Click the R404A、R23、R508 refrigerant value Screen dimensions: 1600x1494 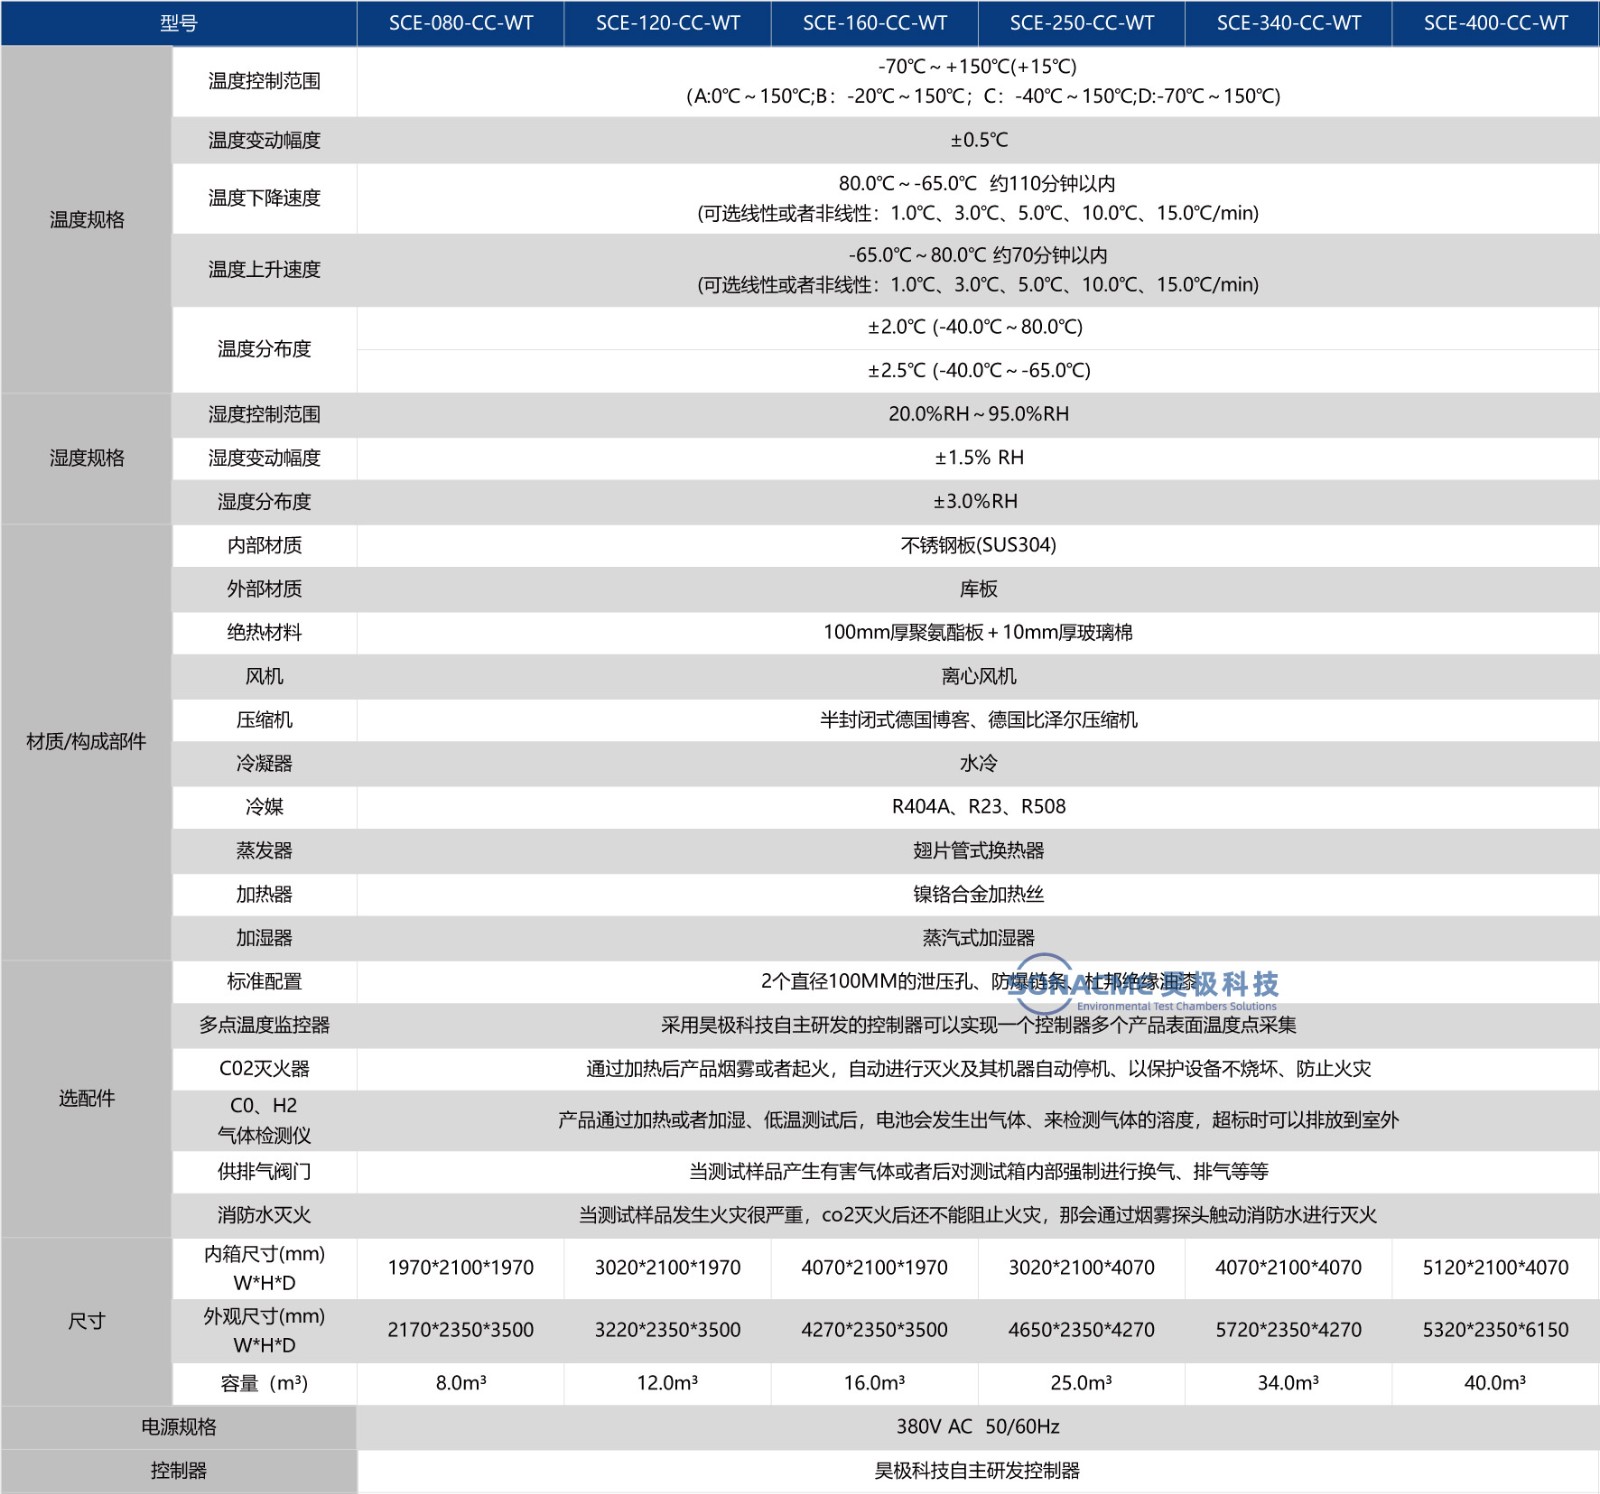(x=978, y=807)
